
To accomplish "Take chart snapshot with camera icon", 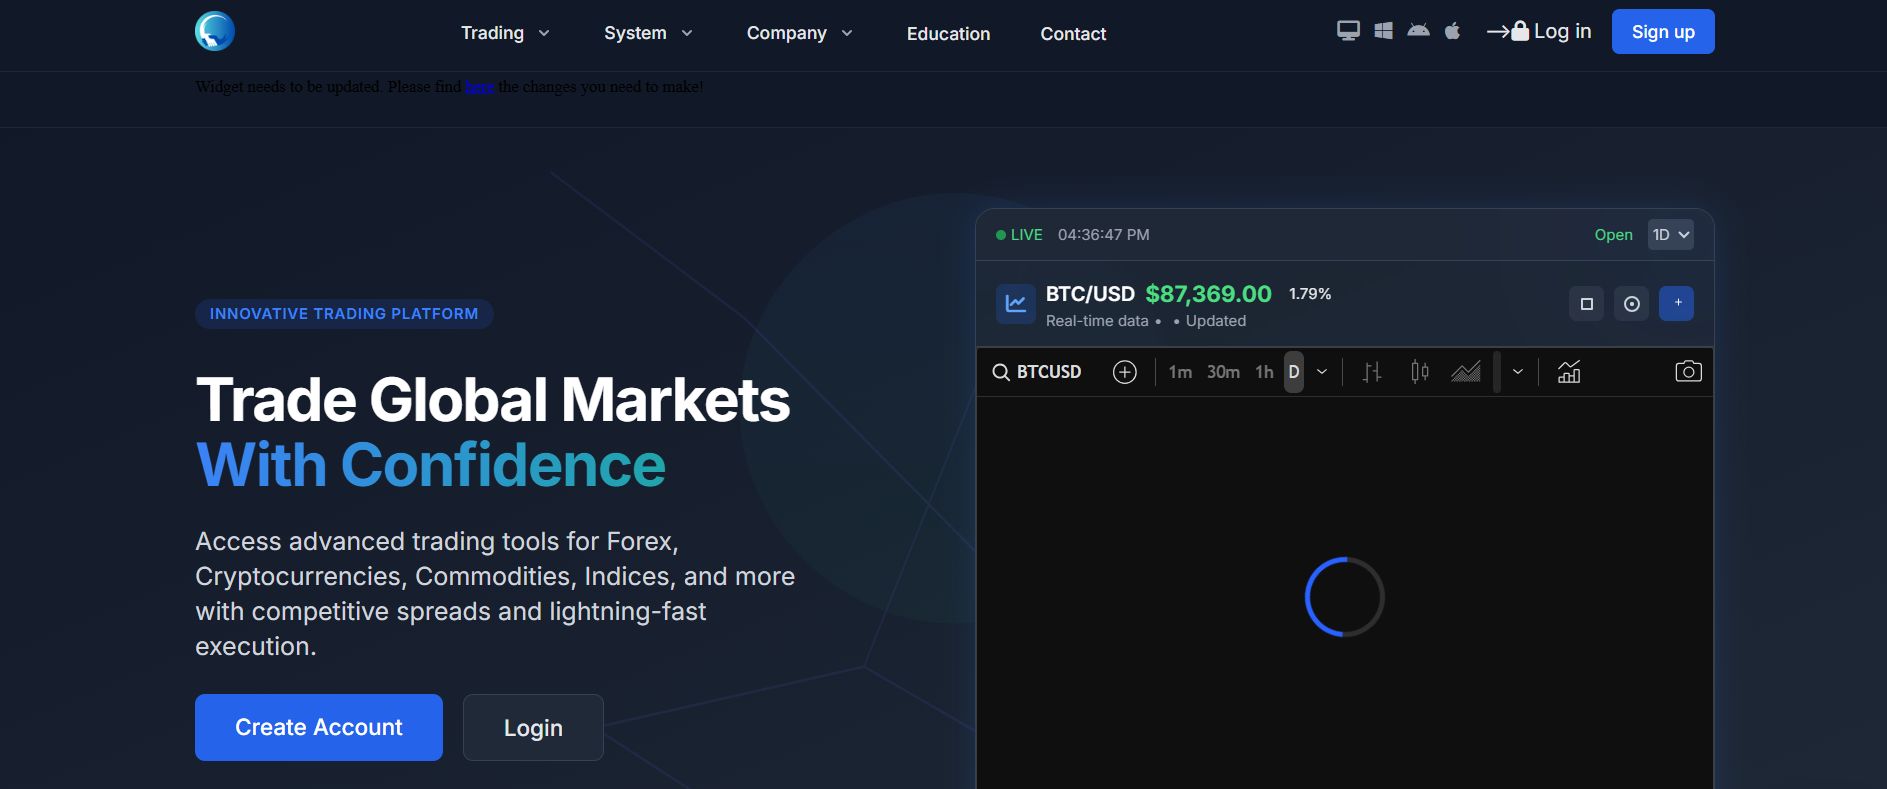I will point(1688,372).
